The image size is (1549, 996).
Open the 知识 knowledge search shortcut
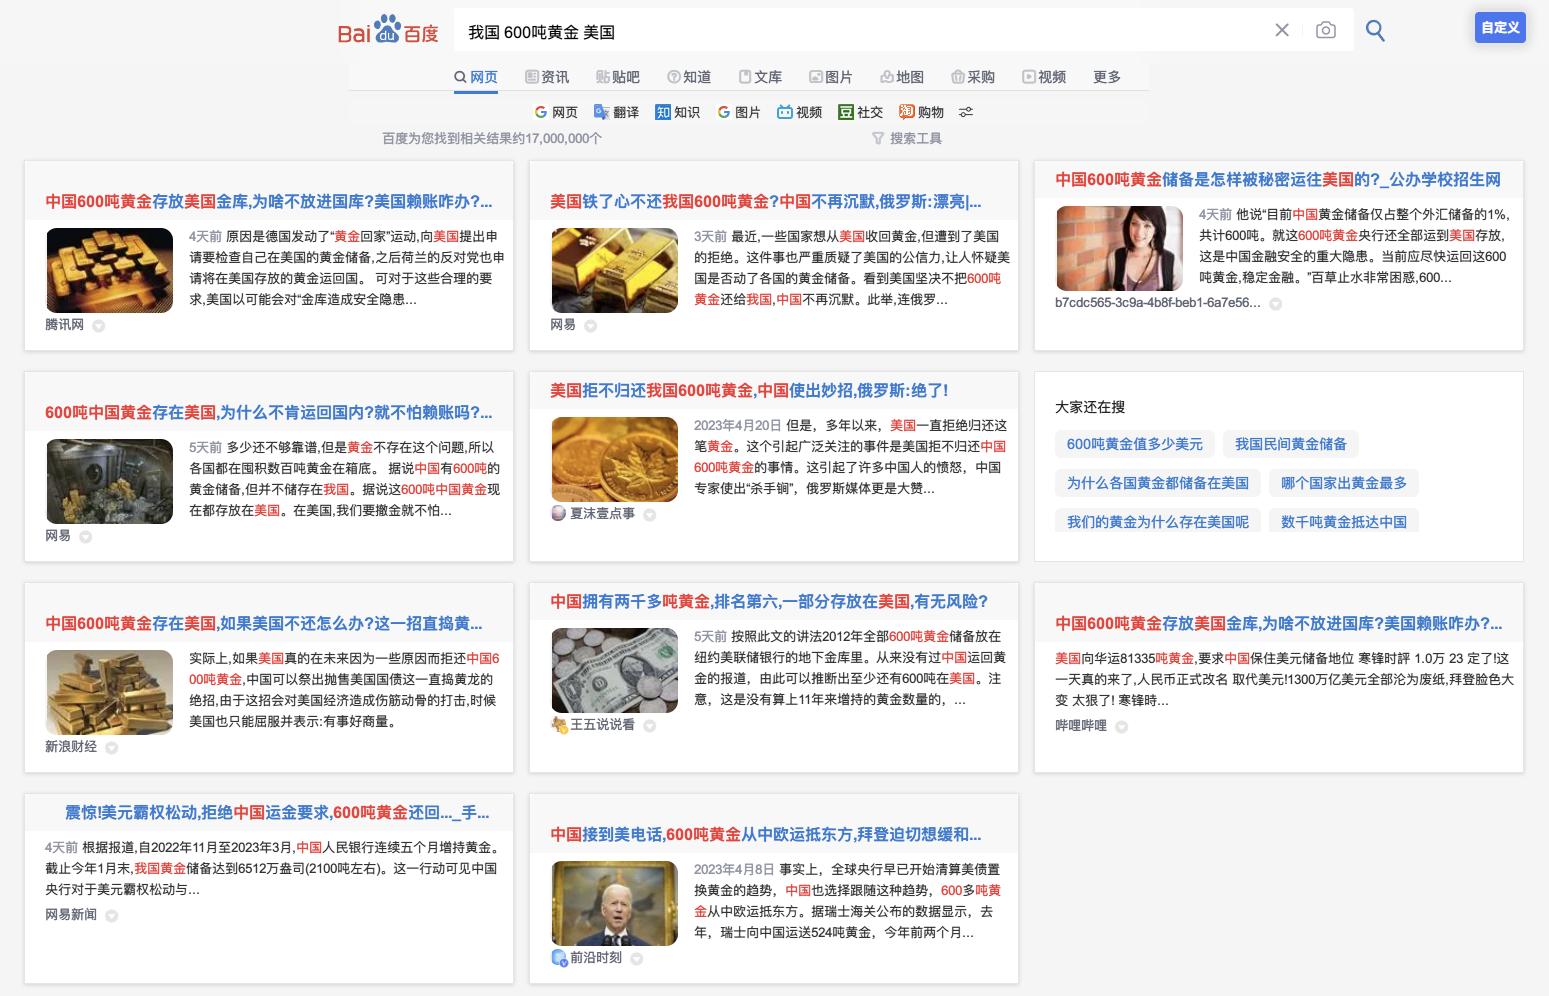[x=678, y=112]
